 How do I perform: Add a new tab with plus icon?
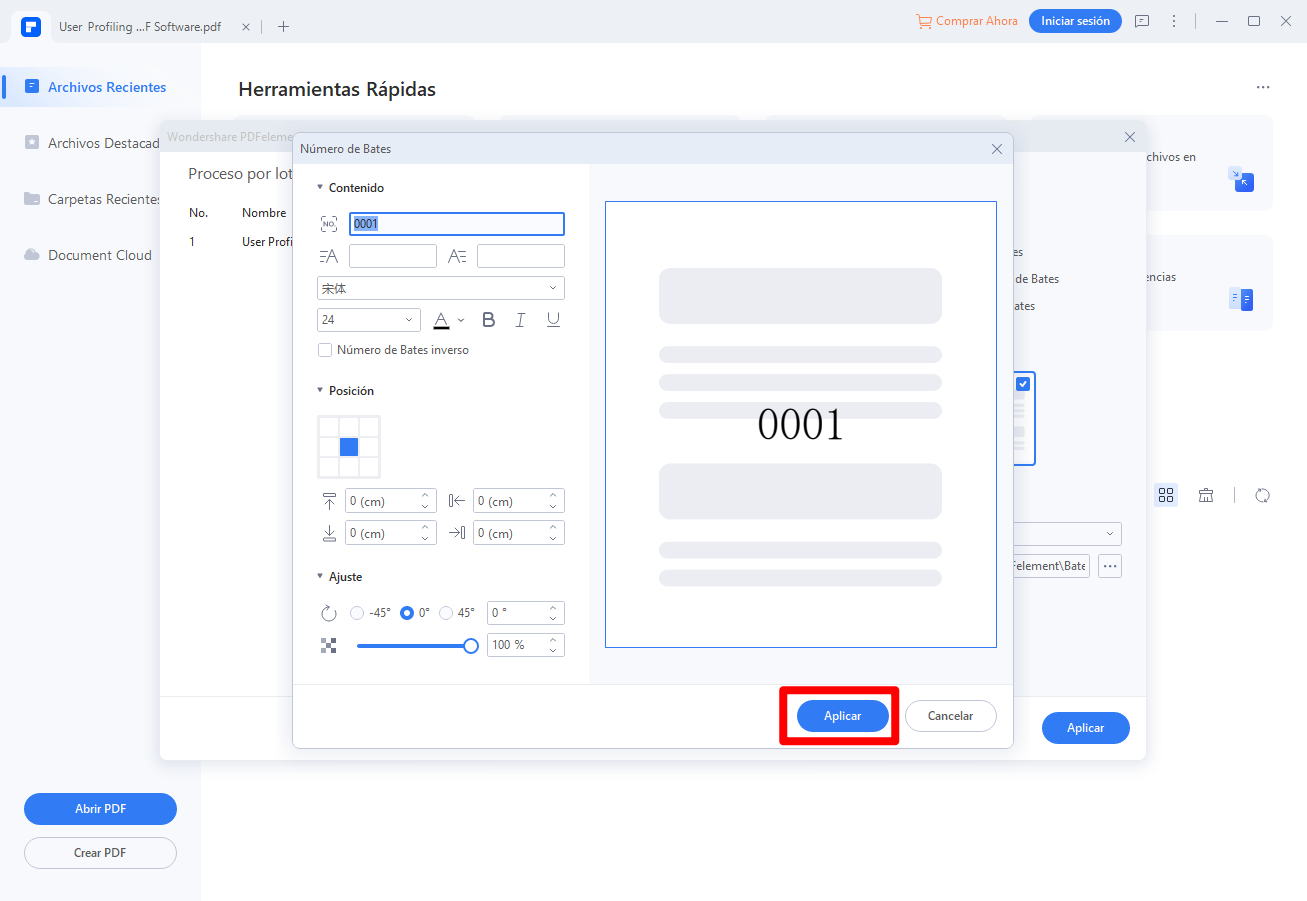point(283,27)
